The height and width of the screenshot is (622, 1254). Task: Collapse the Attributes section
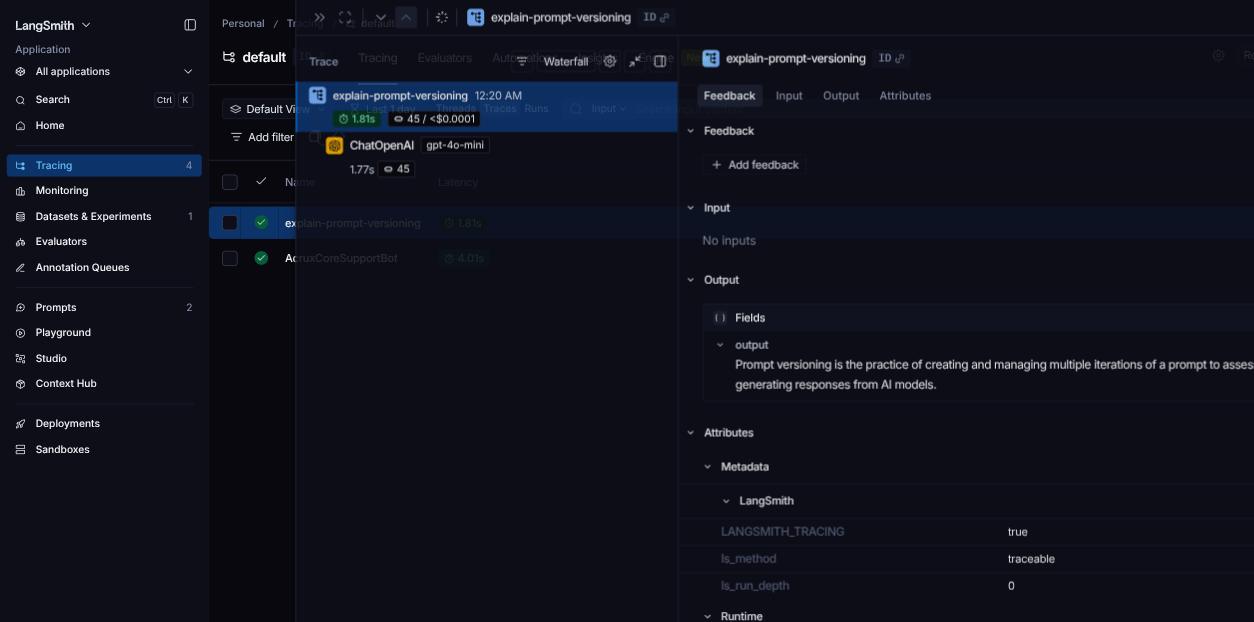690,433
